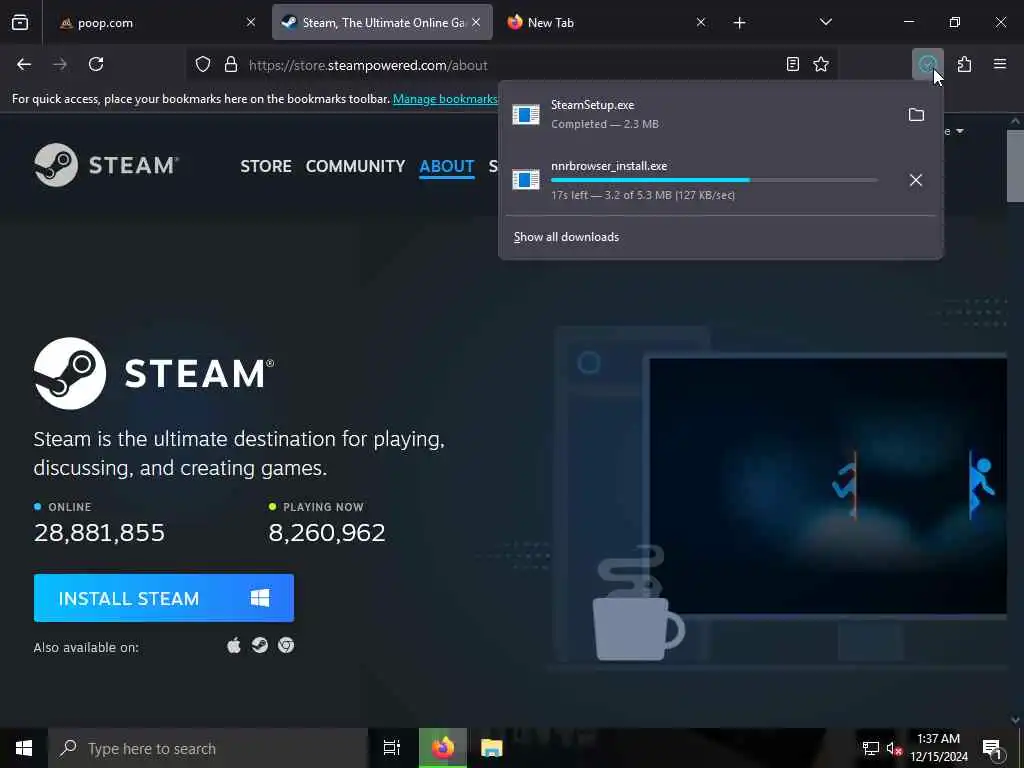The width and height of the screenshot is (1024, 768).
Task: Click the online users count 28,881,855
Action: [99, 533]
